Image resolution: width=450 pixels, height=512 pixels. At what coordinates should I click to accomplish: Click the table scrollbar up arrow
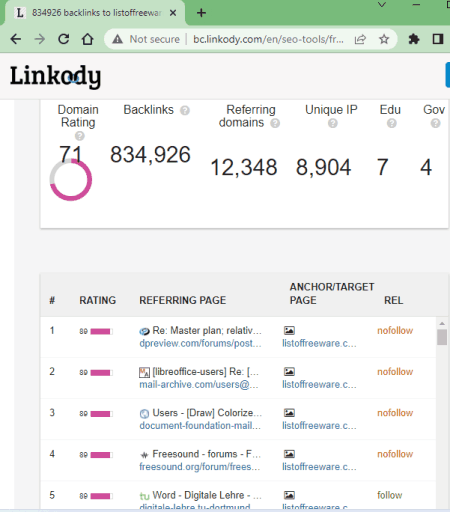[442, 323]
